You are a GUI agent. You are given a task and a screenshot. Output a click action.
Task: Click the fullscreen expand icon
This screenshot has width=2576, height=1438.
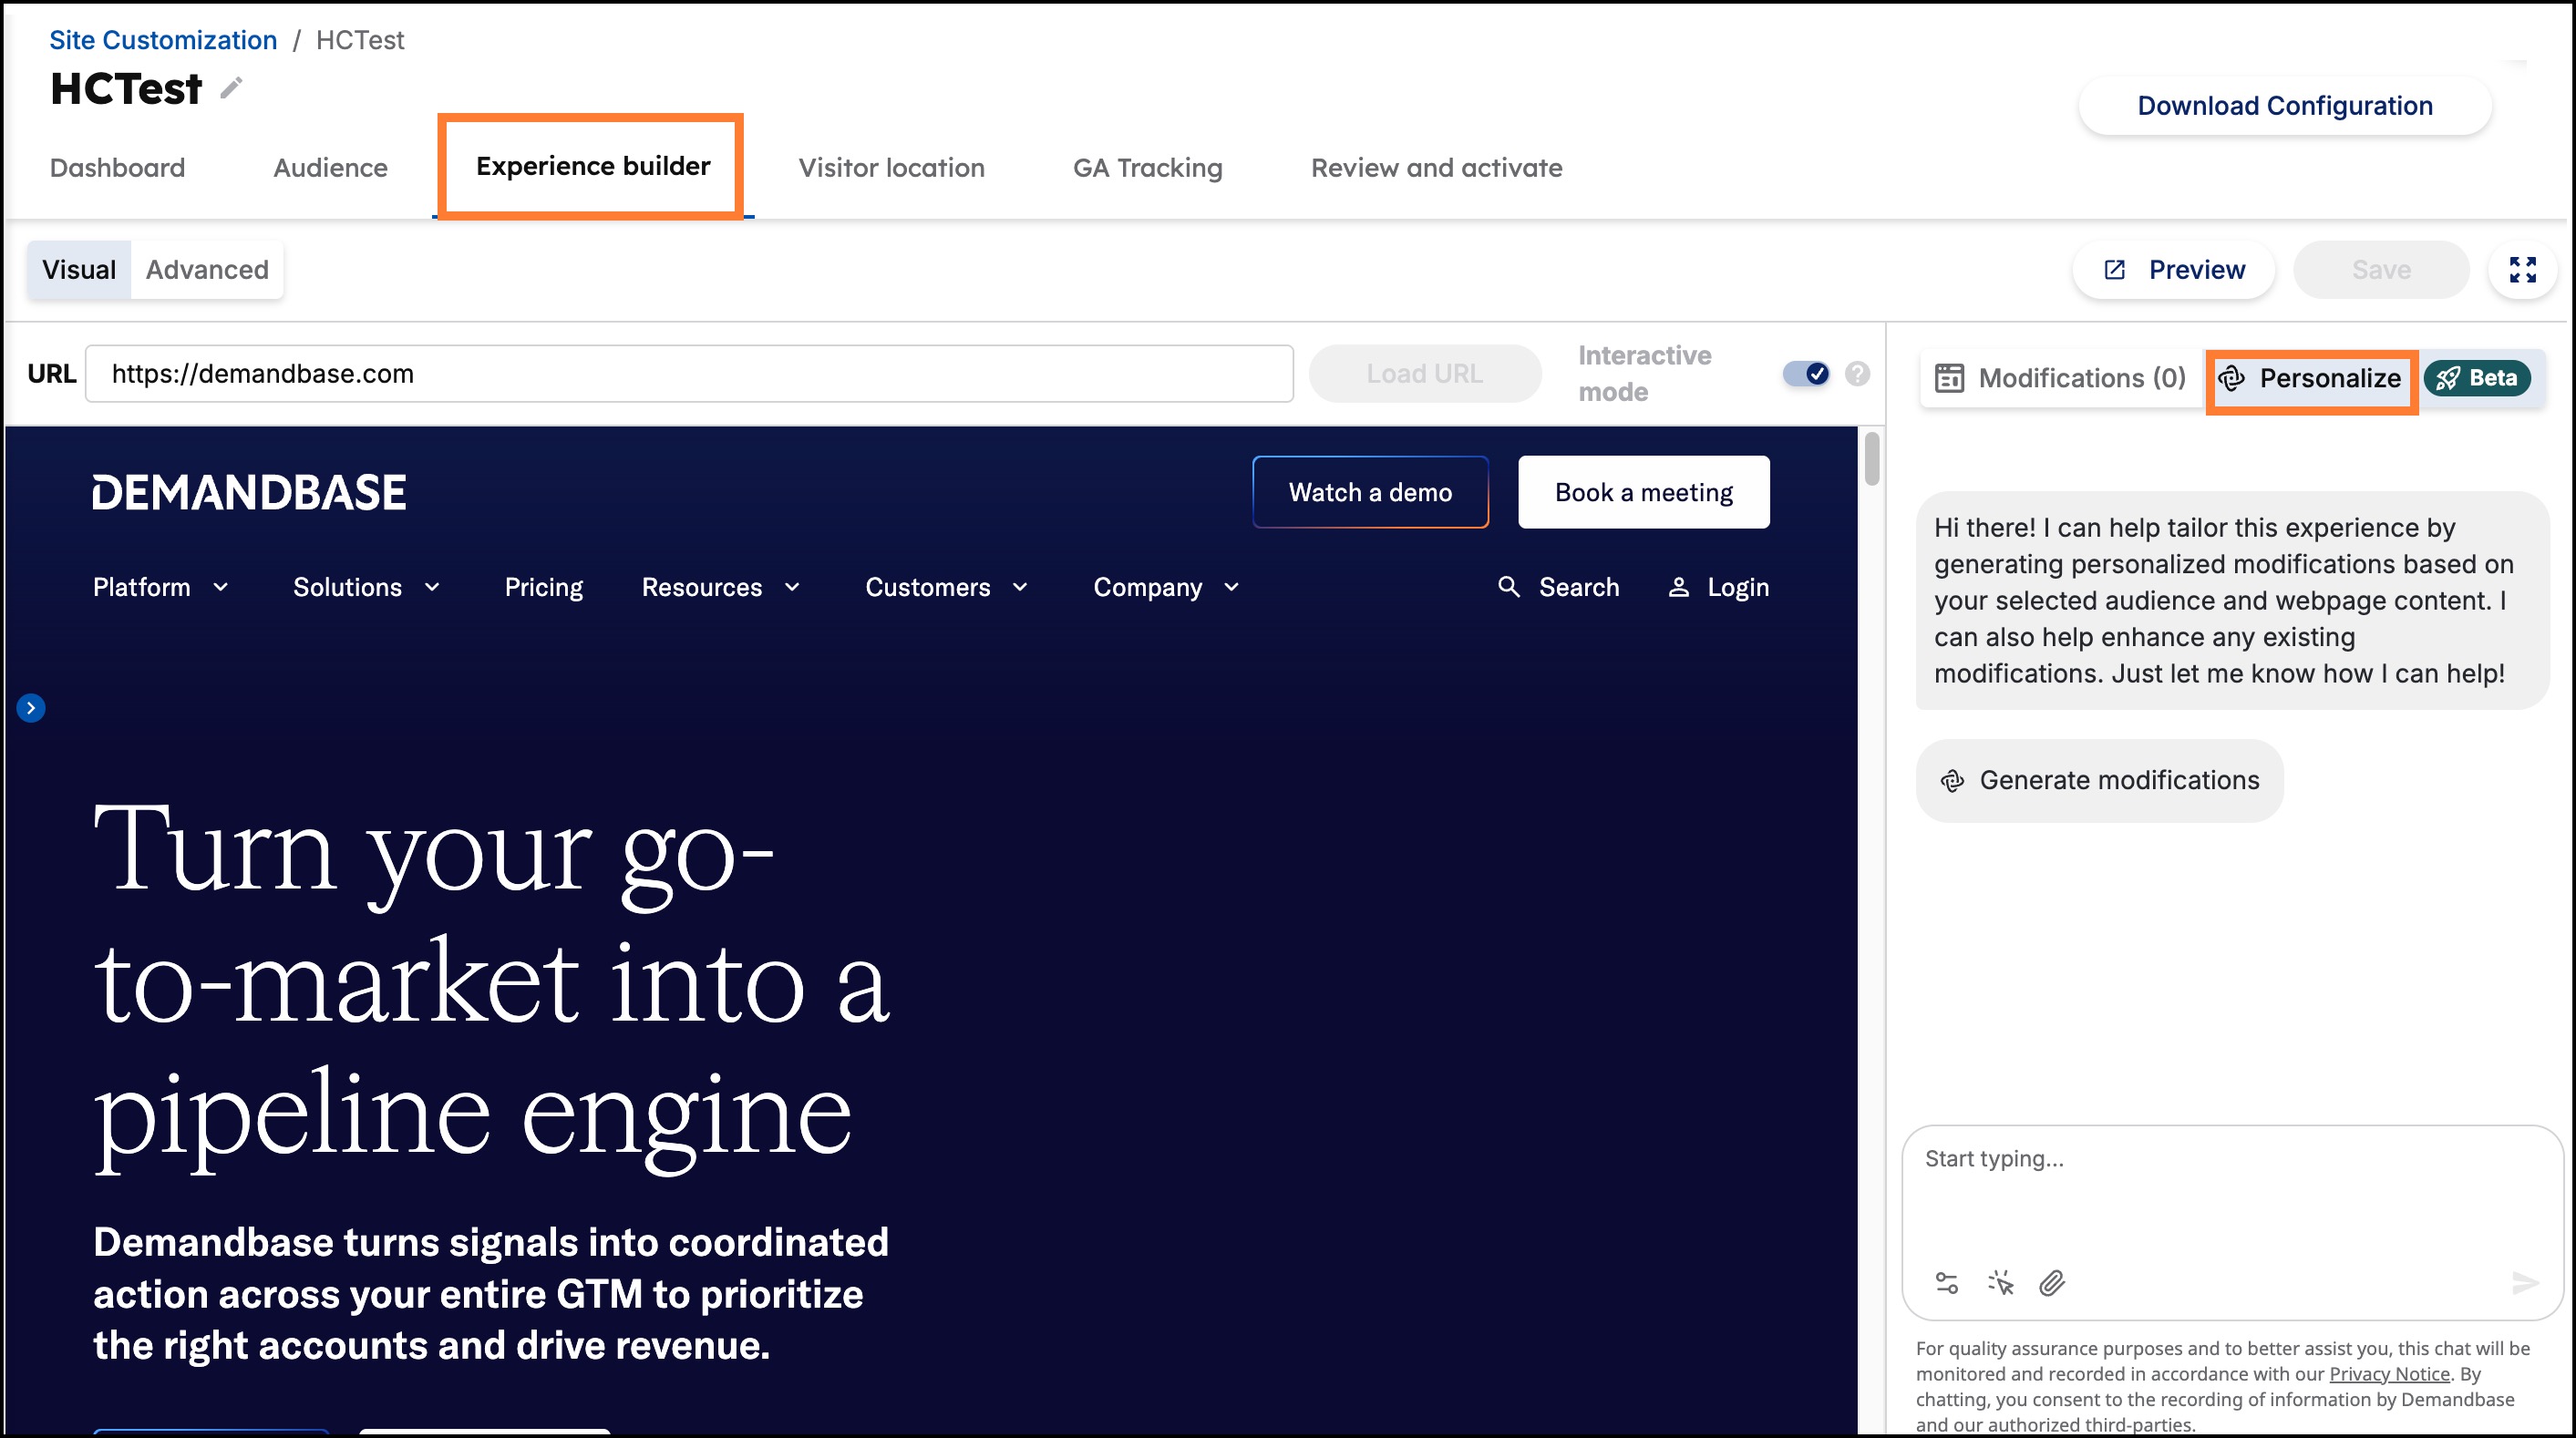pyautogui.click(x=2522, y=270)
